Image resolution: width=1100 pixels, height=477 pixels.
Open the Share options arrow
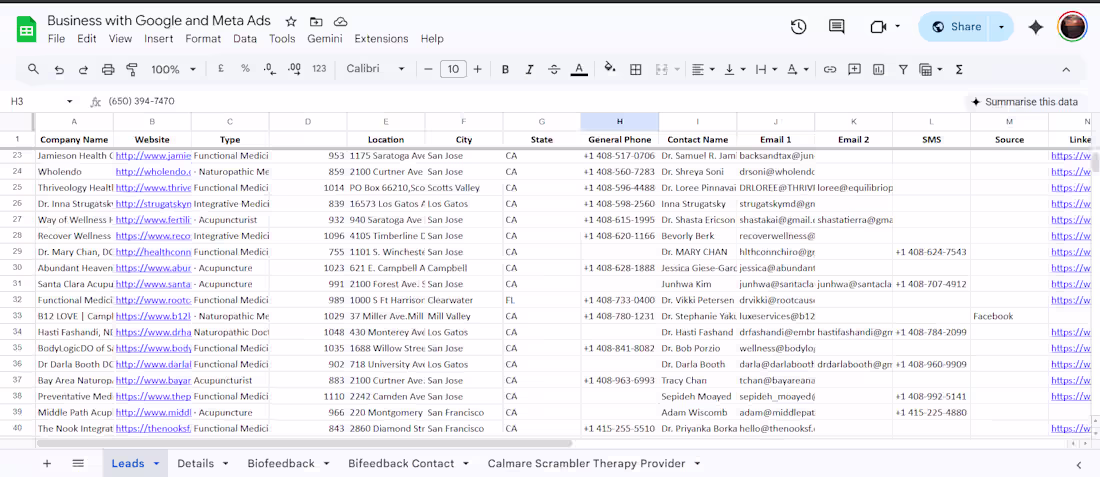click(1002, 27)
